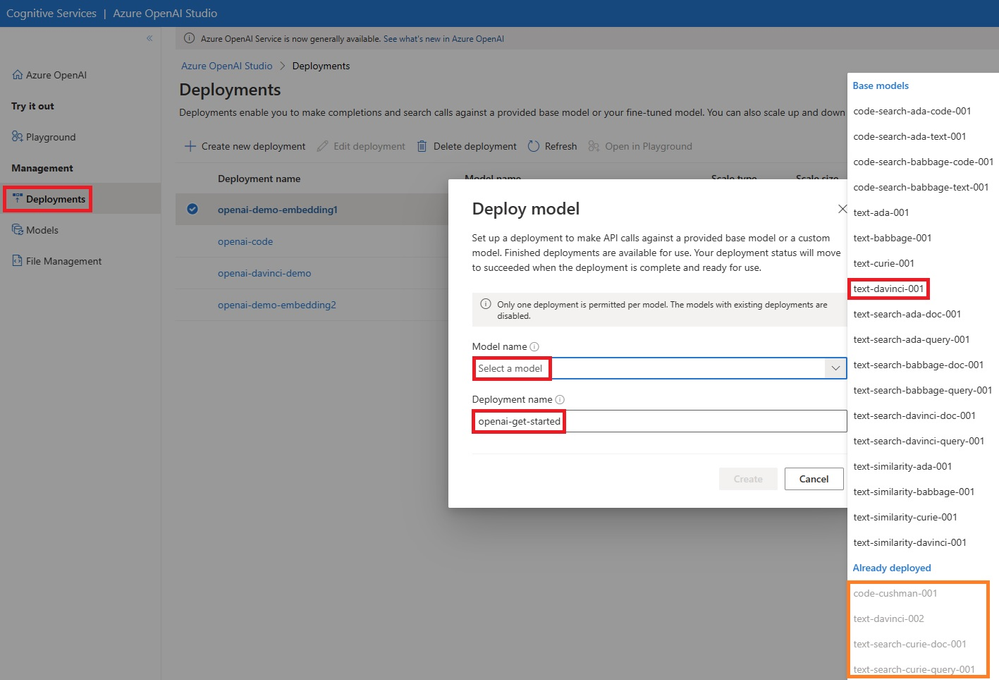Click the Cancel button in the dialog

click(814, 479)
